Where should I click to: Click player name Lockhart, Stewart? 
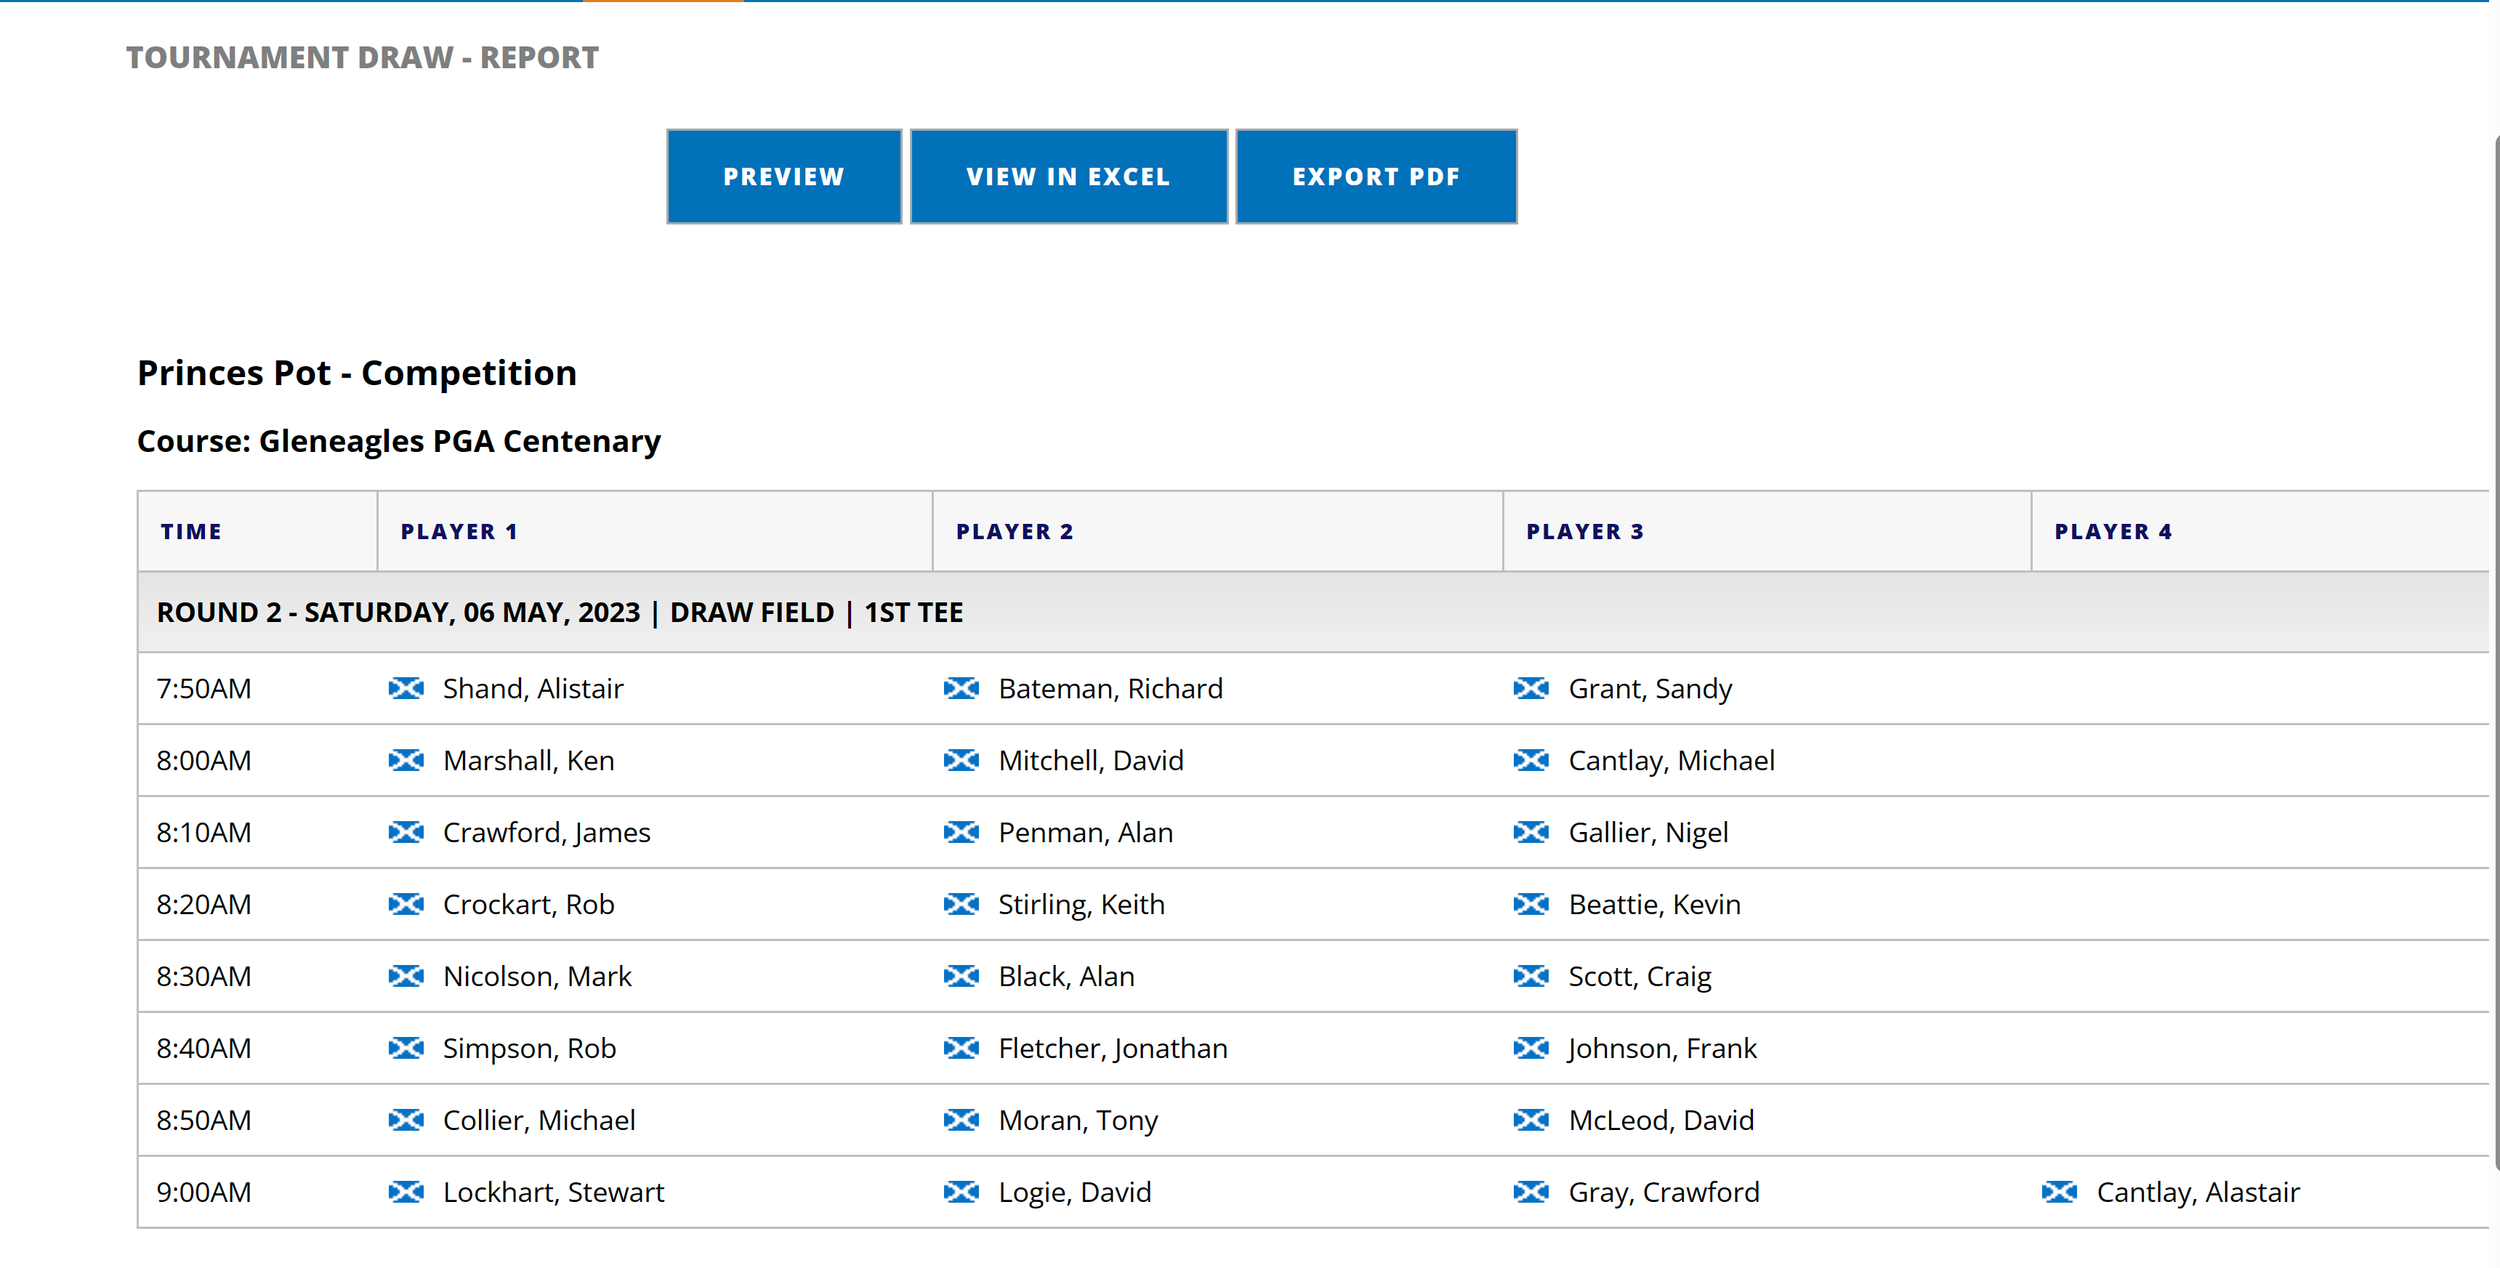553,1192
